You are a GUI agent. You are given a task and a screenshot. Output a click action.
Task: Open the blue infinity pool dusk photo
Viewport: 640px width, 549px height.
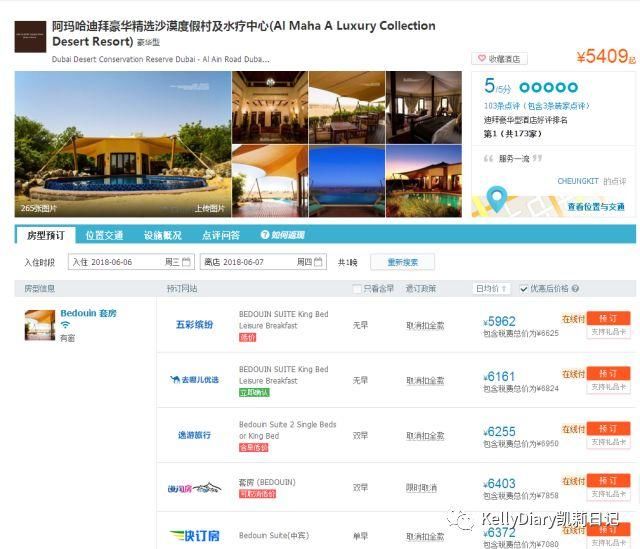(x=347, y=181)
